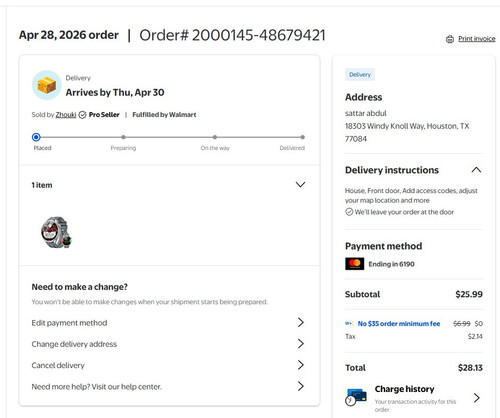Select Change delivery address option

point(168,344)
